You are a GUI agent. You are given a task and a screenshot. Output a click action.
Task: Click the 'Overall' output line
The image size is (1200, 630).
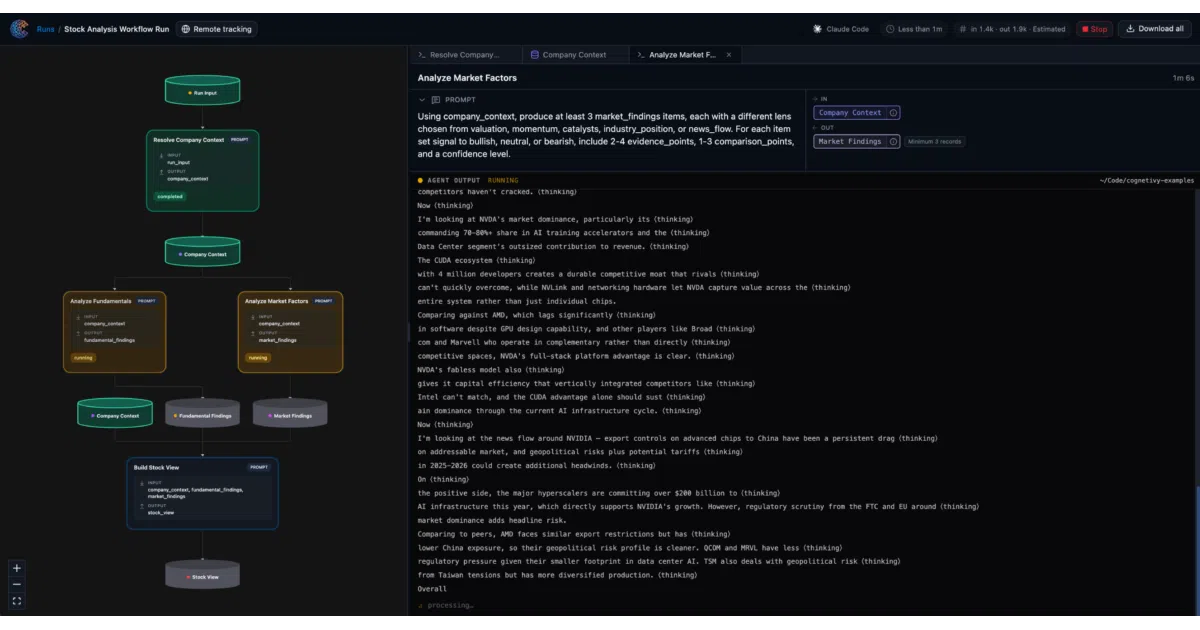pos(431,589)
